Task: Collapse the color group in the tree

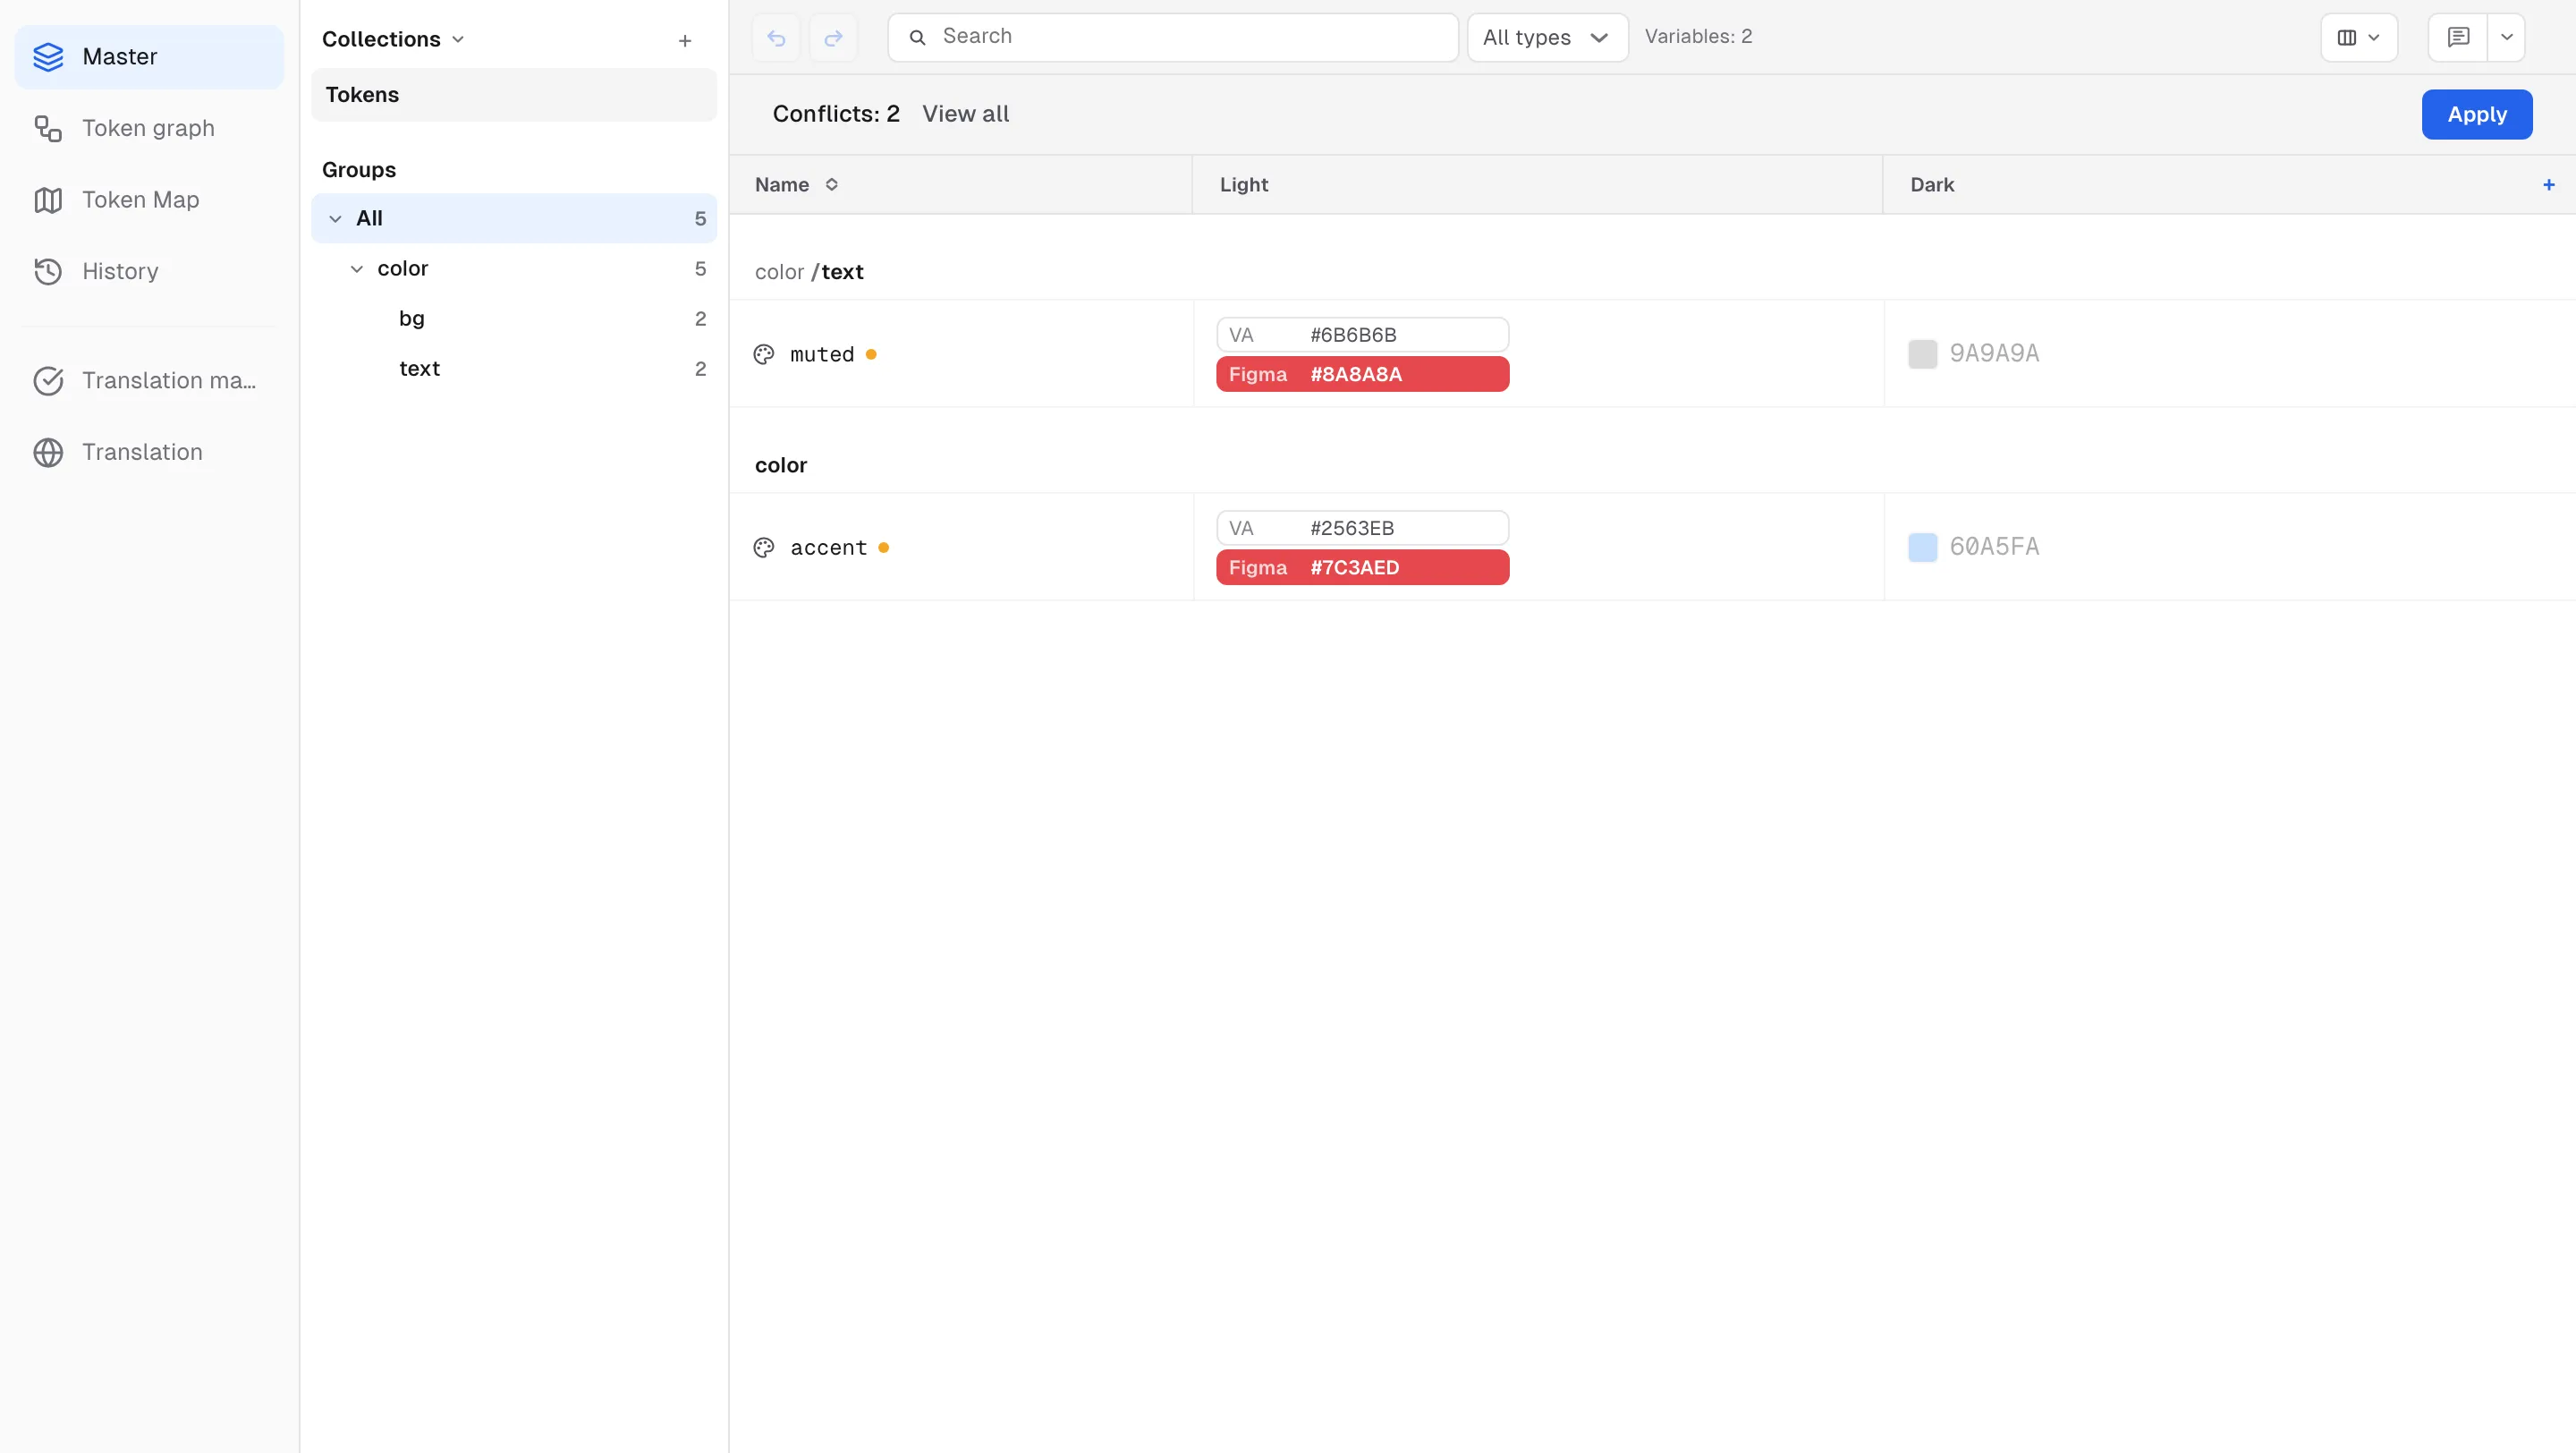Action: point(357,268)
